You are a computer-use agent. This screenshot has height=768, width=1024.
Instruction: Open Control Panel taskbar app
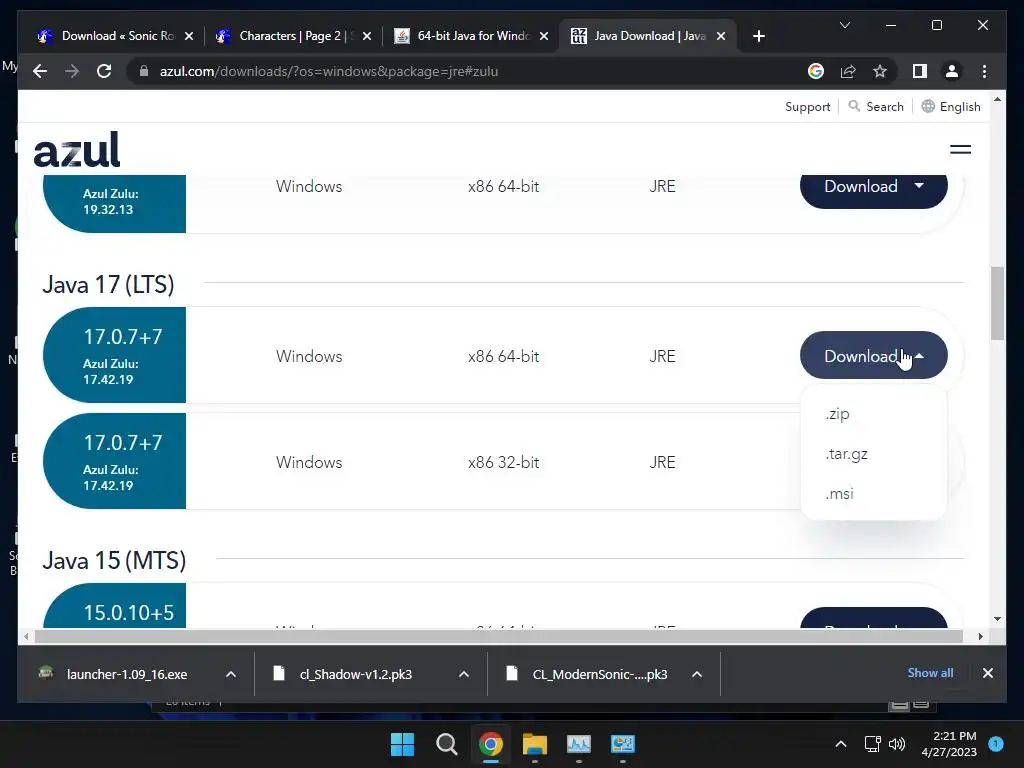pos(622,744)
